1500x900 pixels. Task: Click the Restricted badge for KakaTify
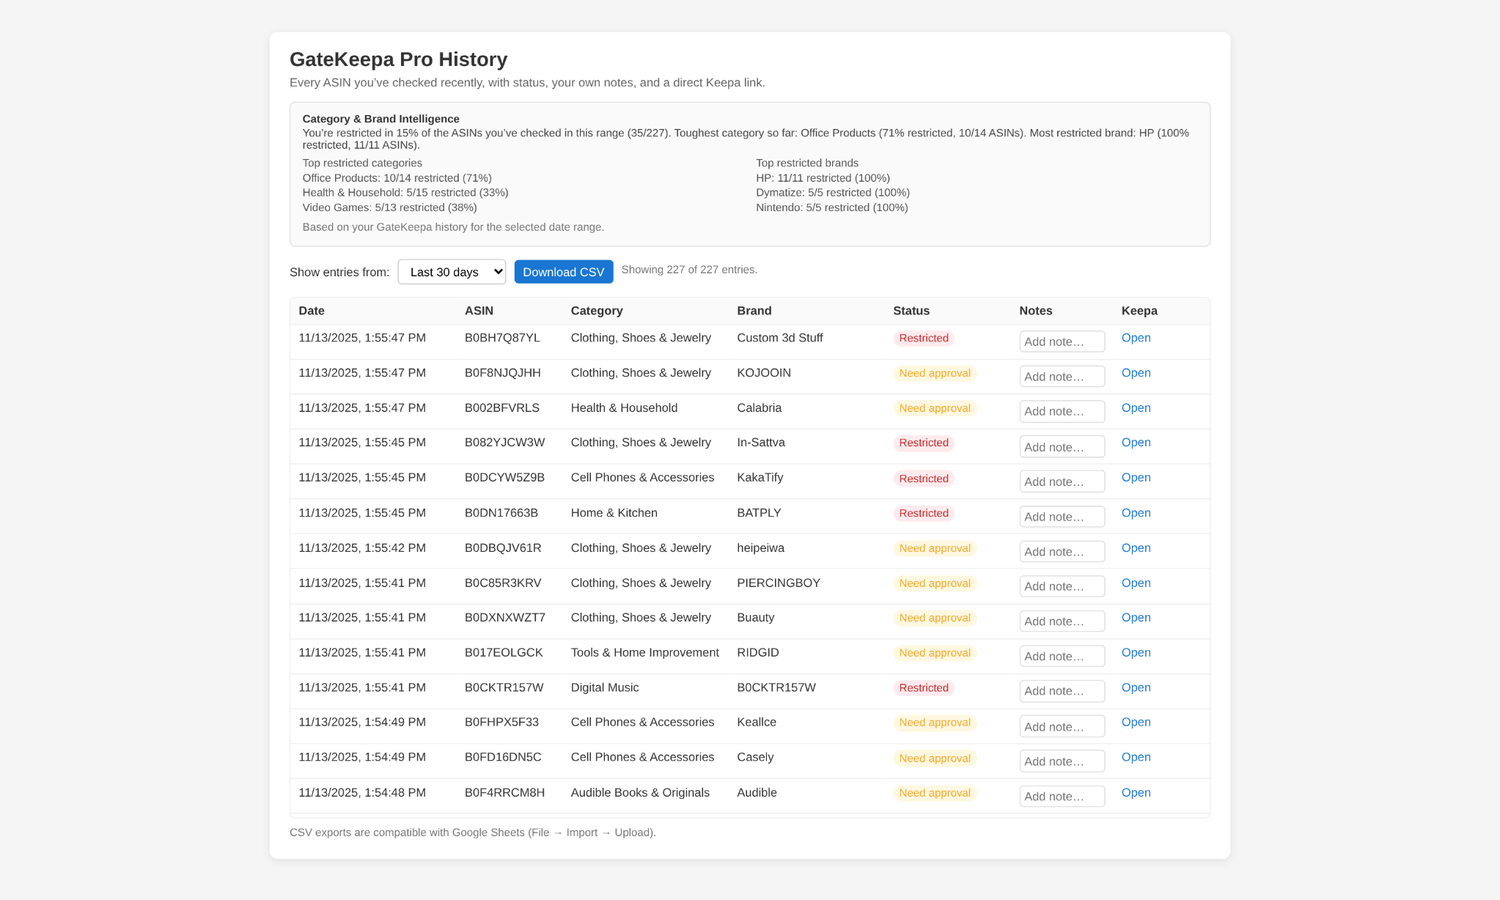[923, 479]
